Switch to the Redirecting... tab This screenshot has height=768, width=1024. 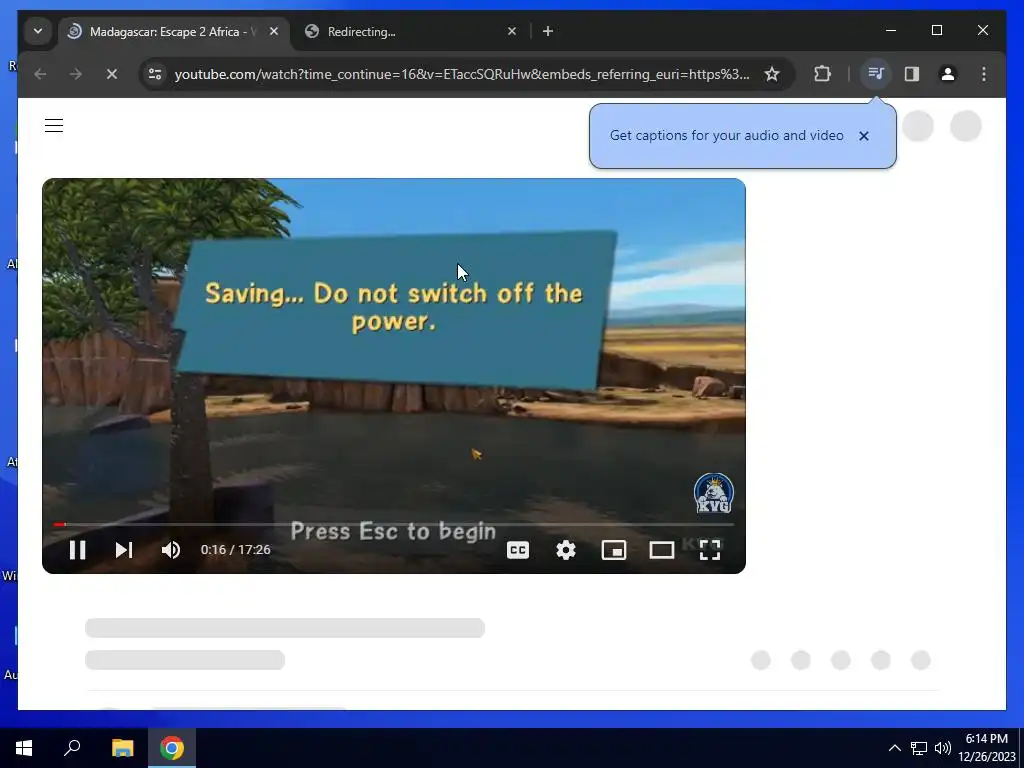pyautogui.click(x=413, y=31)
